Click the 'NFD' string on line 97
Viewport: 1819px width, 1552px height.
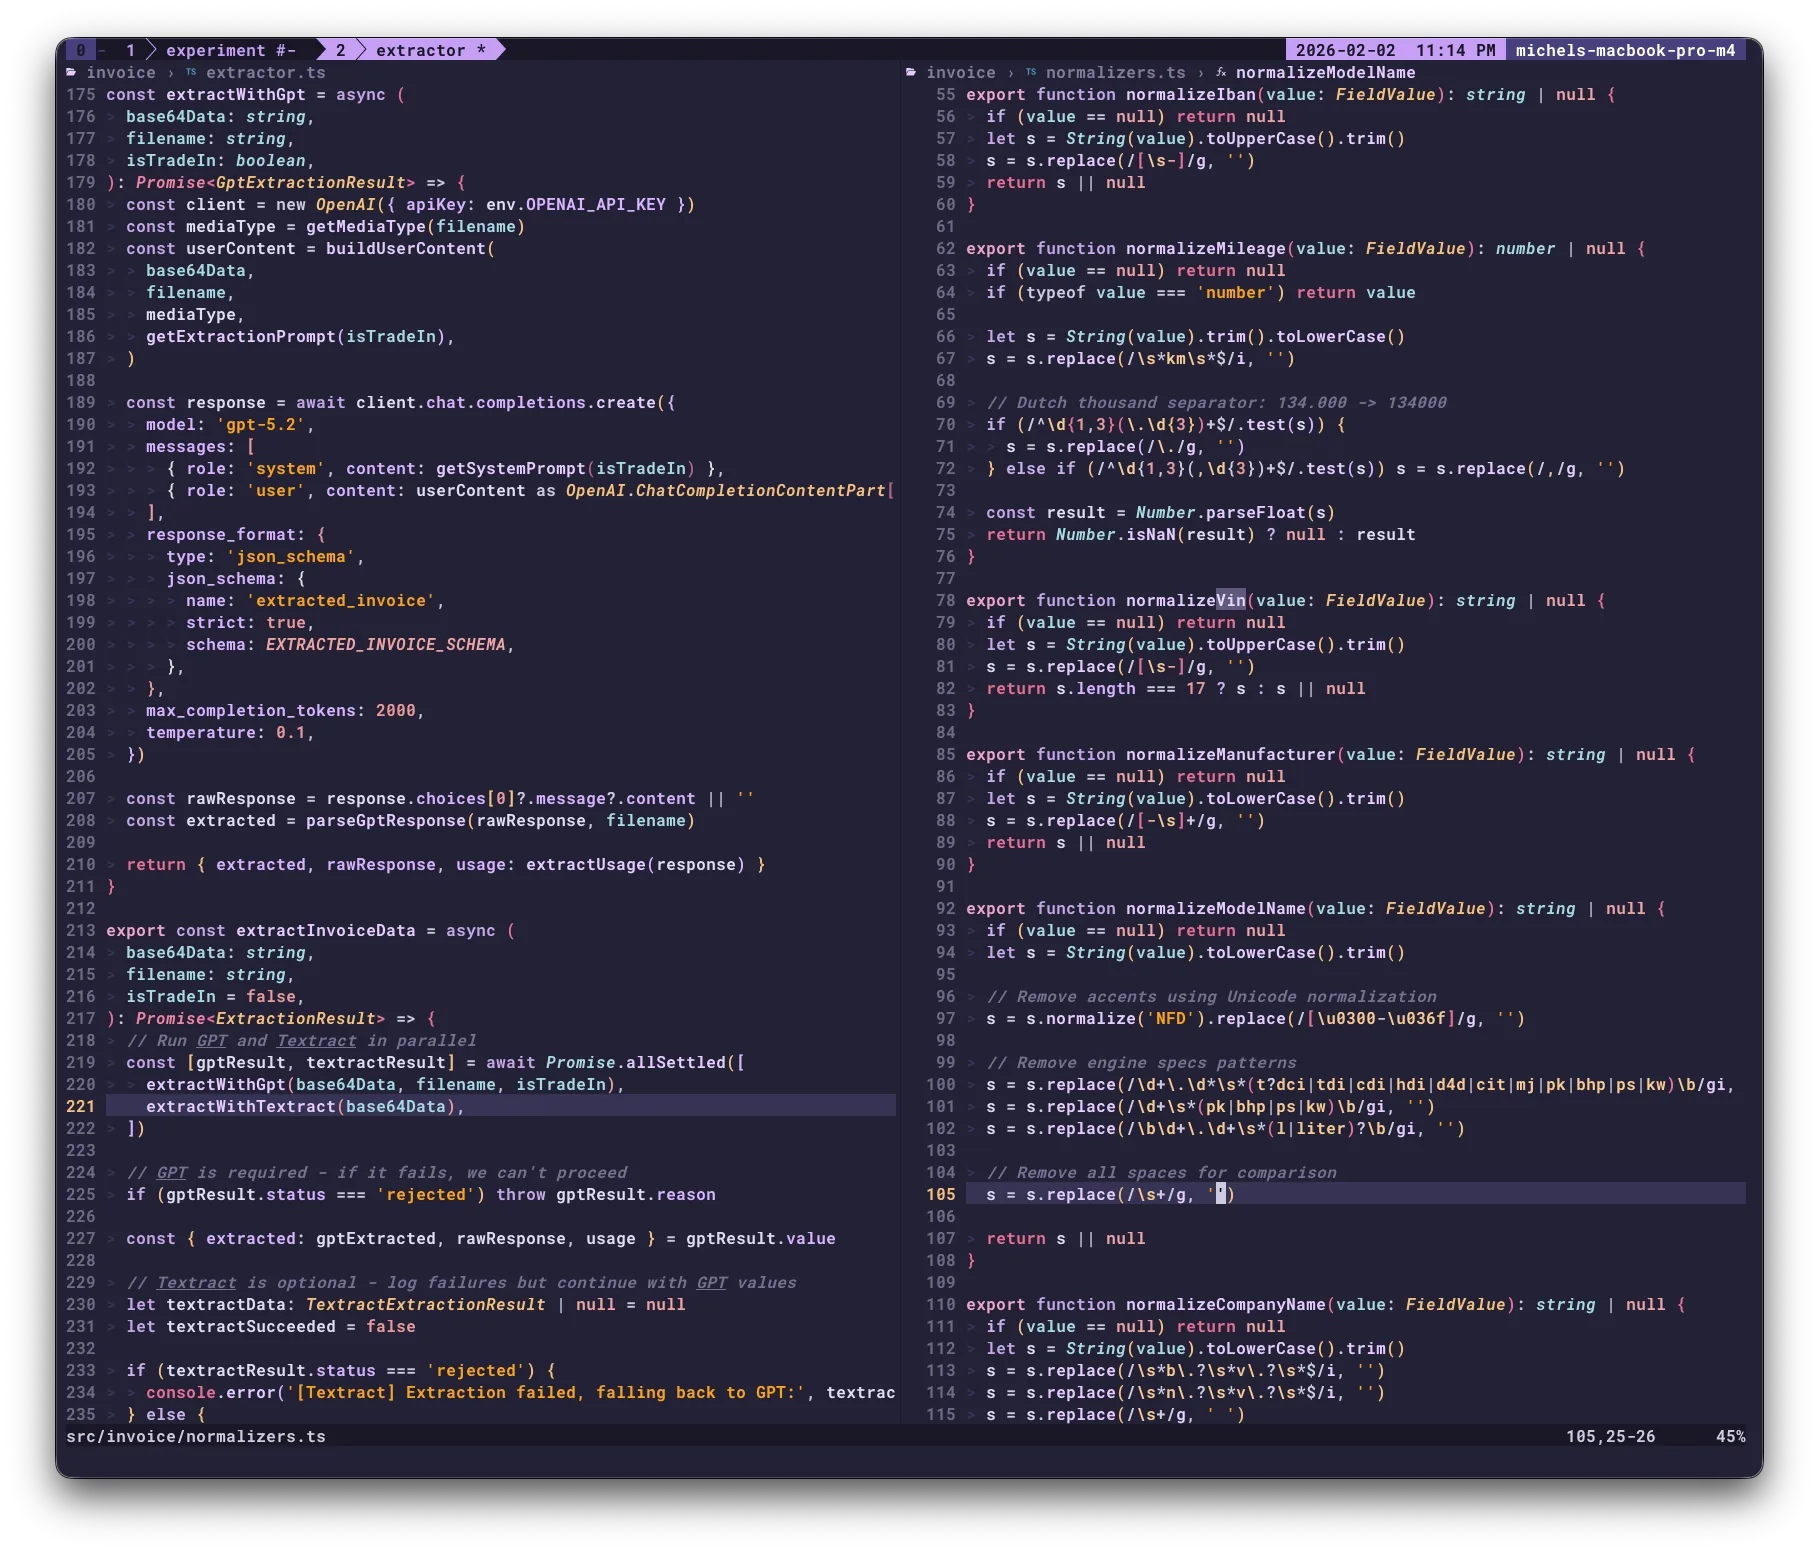click(1171, 1018)
